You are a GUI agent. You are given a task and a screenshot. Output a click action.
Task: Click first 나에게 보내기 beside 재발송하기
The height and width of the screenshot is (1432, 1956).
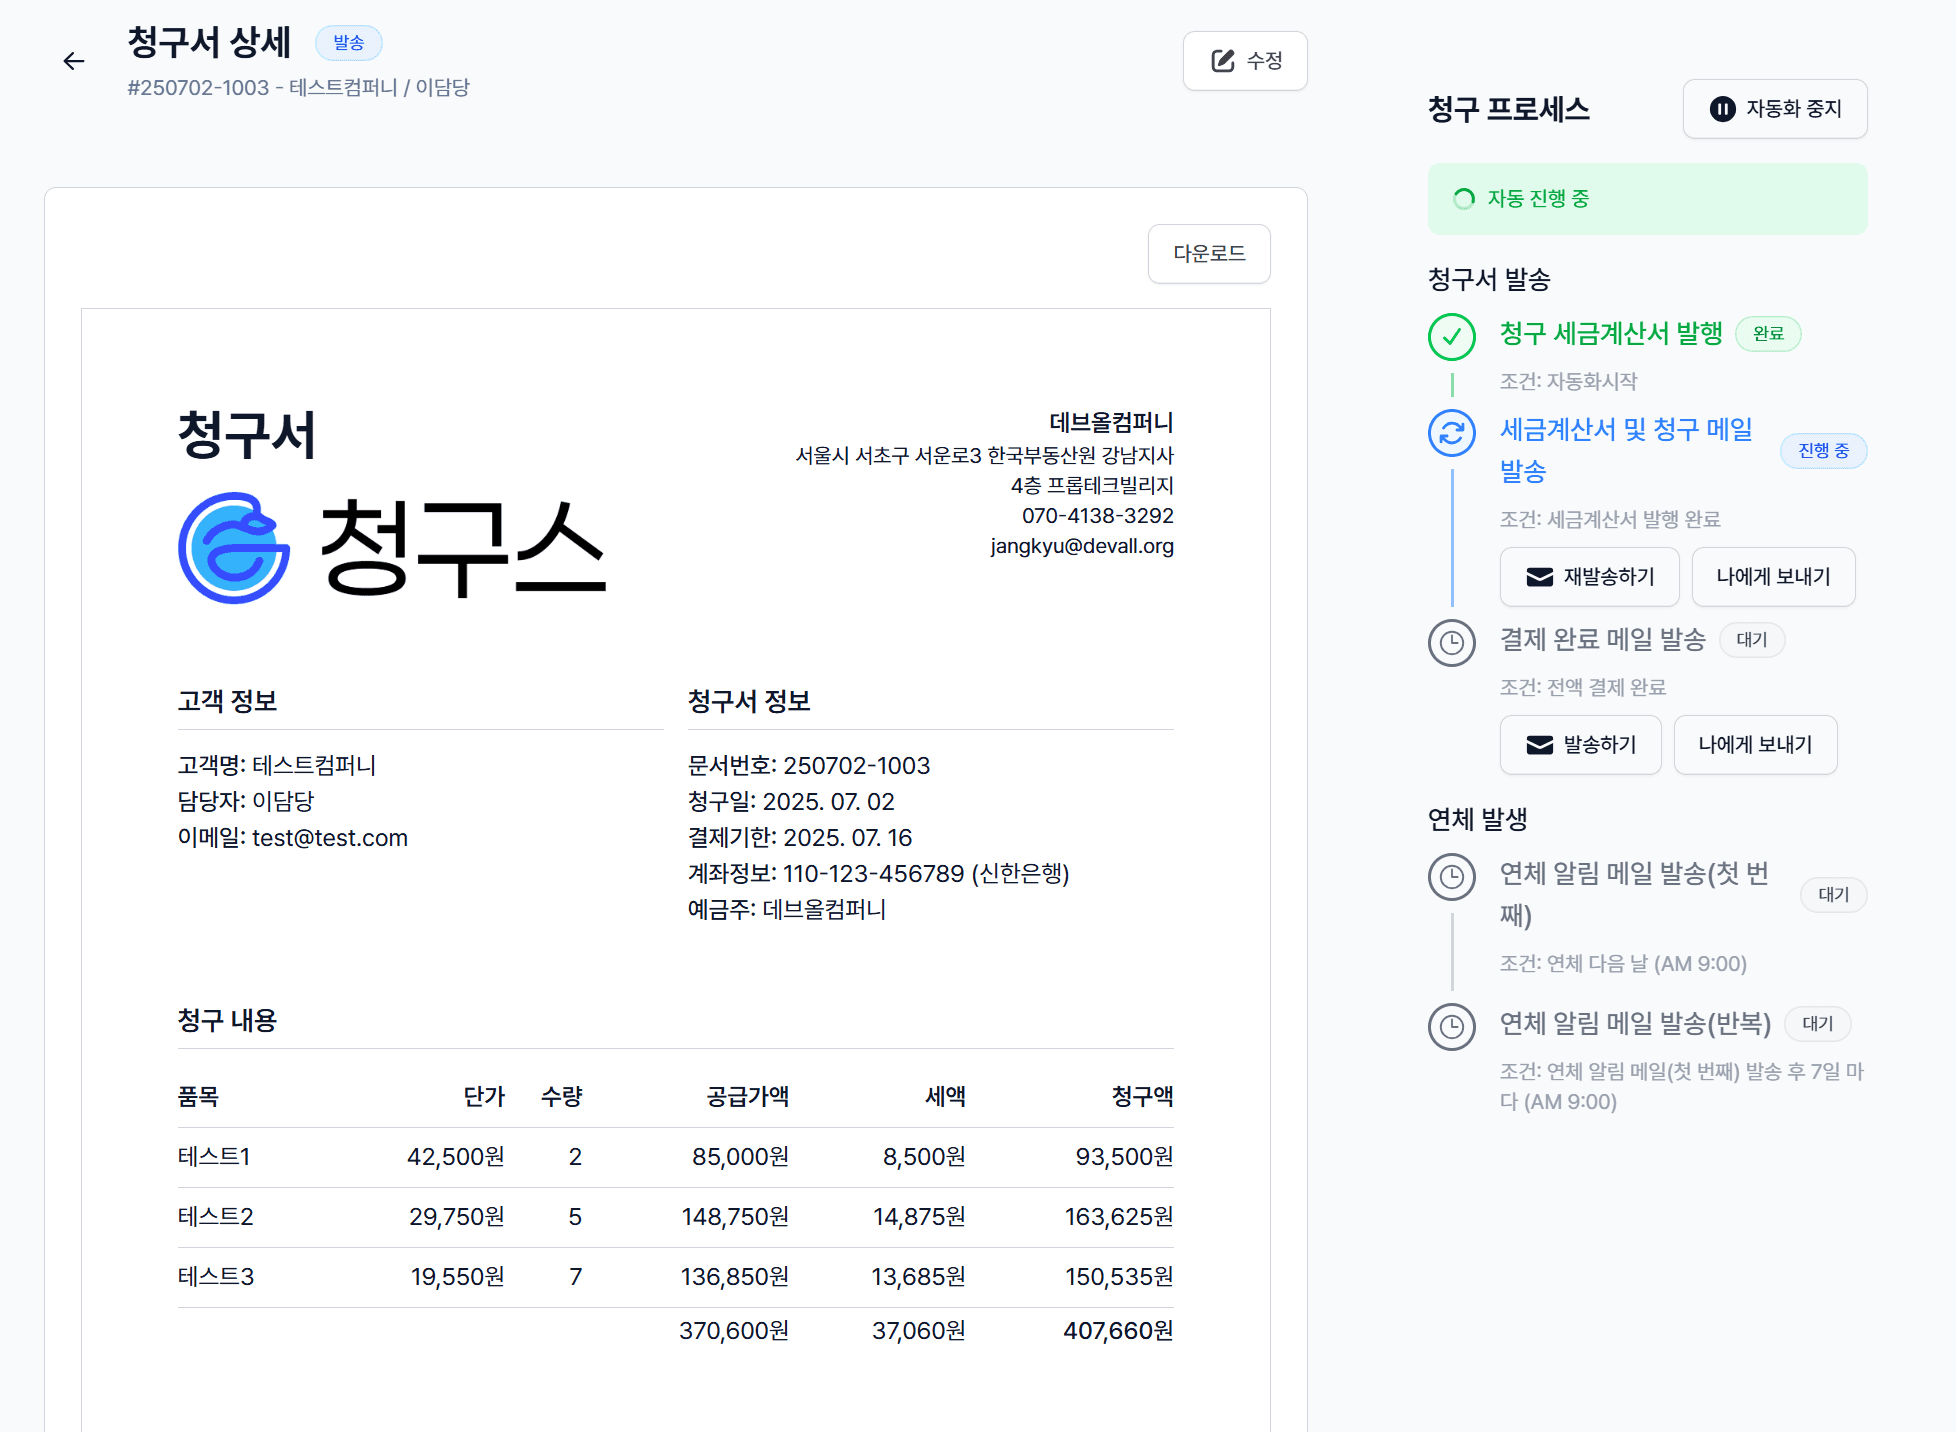(1773, 577)
